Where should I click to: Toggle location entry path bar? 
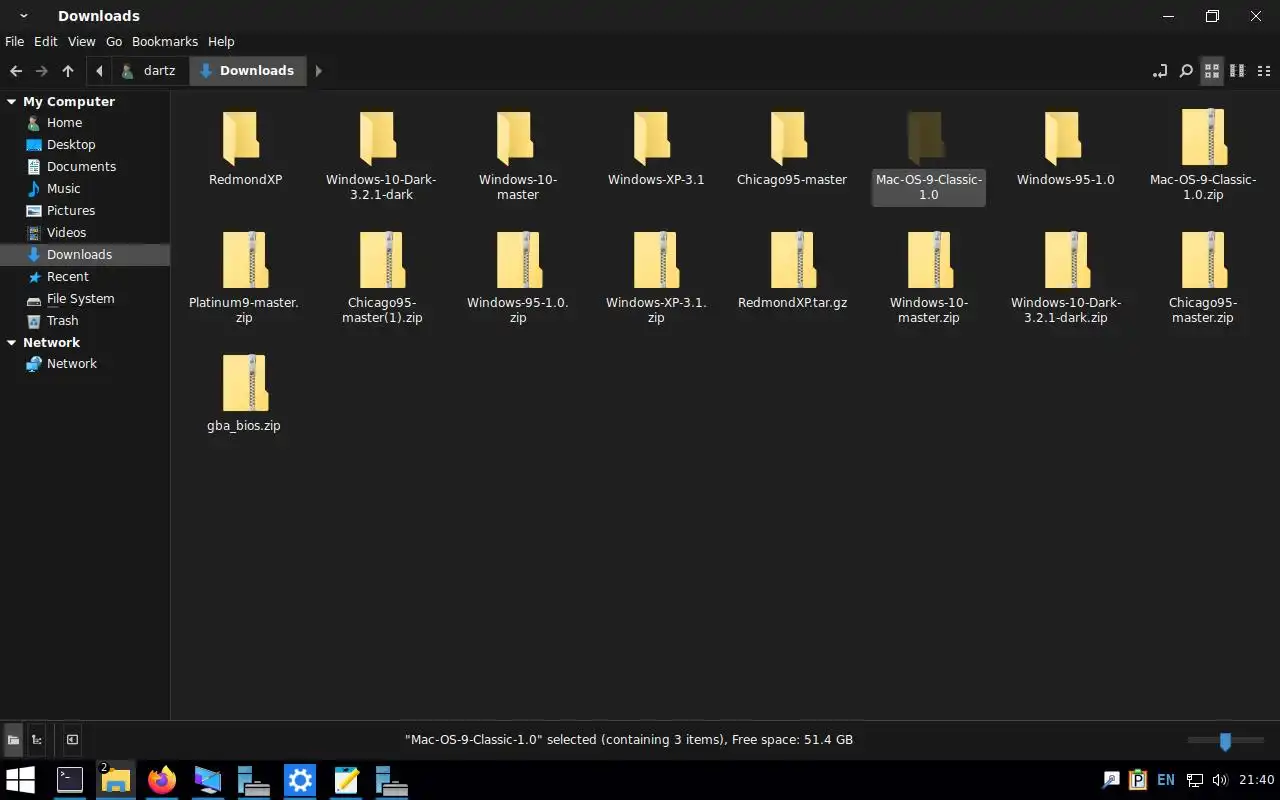[x=1159, y=71]
